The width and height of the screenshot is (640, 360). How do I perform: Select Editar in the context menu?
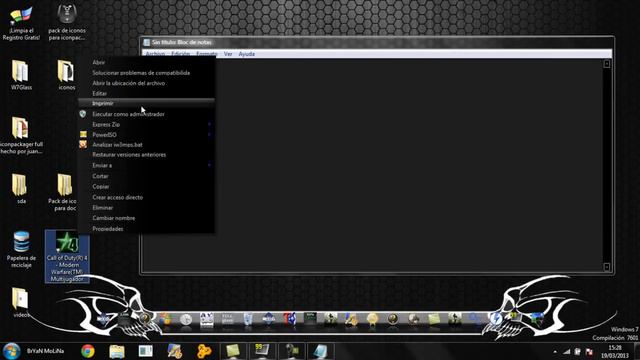point(146,93)
